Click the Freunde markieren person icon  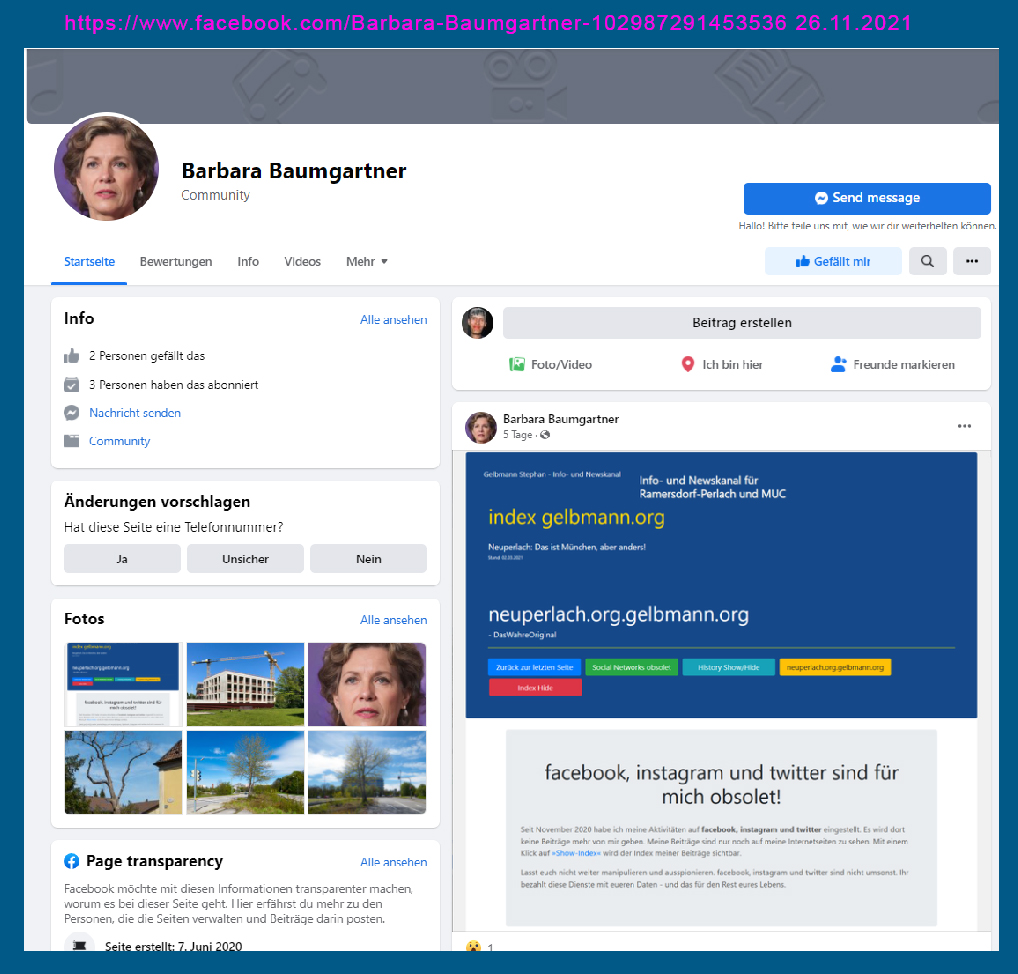click(838, 364)
